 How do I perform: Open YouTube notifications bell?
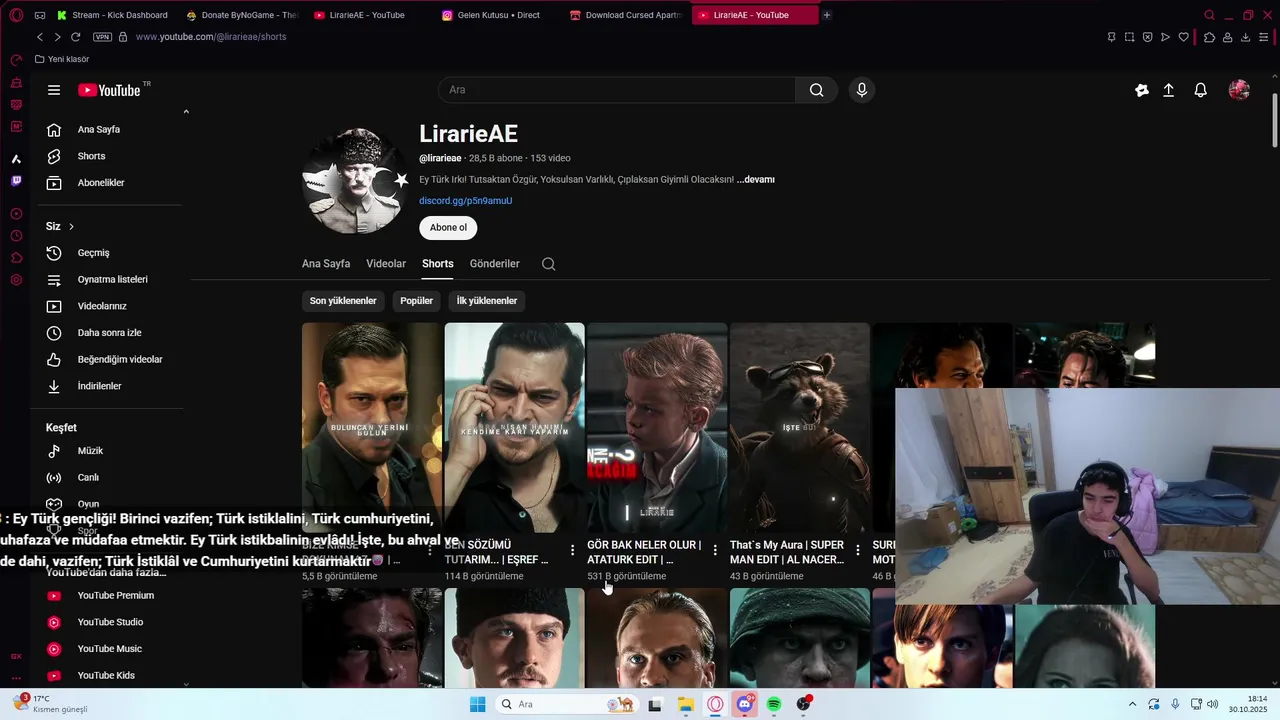coord(1201,90)
